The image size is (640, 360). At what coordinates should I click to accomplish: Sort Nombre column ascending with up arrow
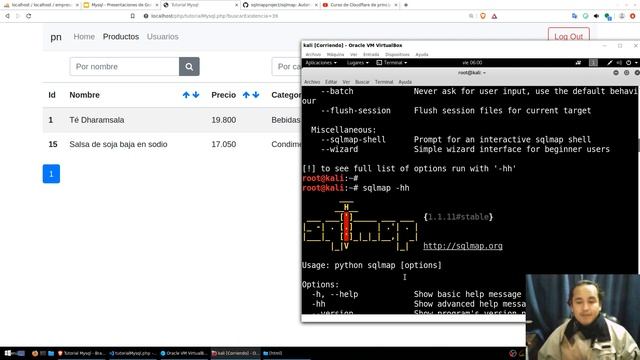pos(186,95)
